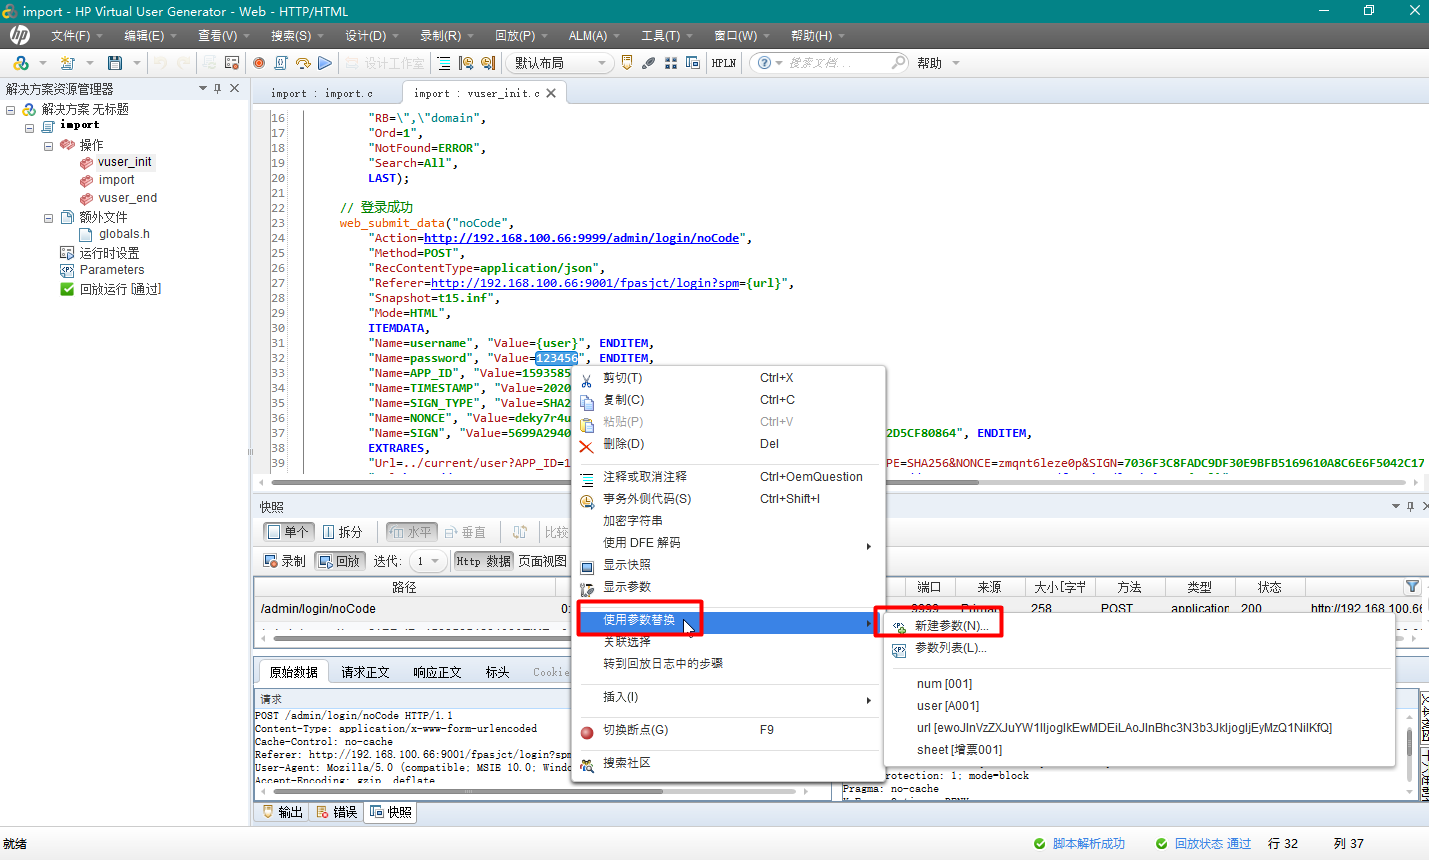Viewport: 1429px width, 860px height.
Task: Select the 回放 snapshot view icon
Action: point(339,560)
